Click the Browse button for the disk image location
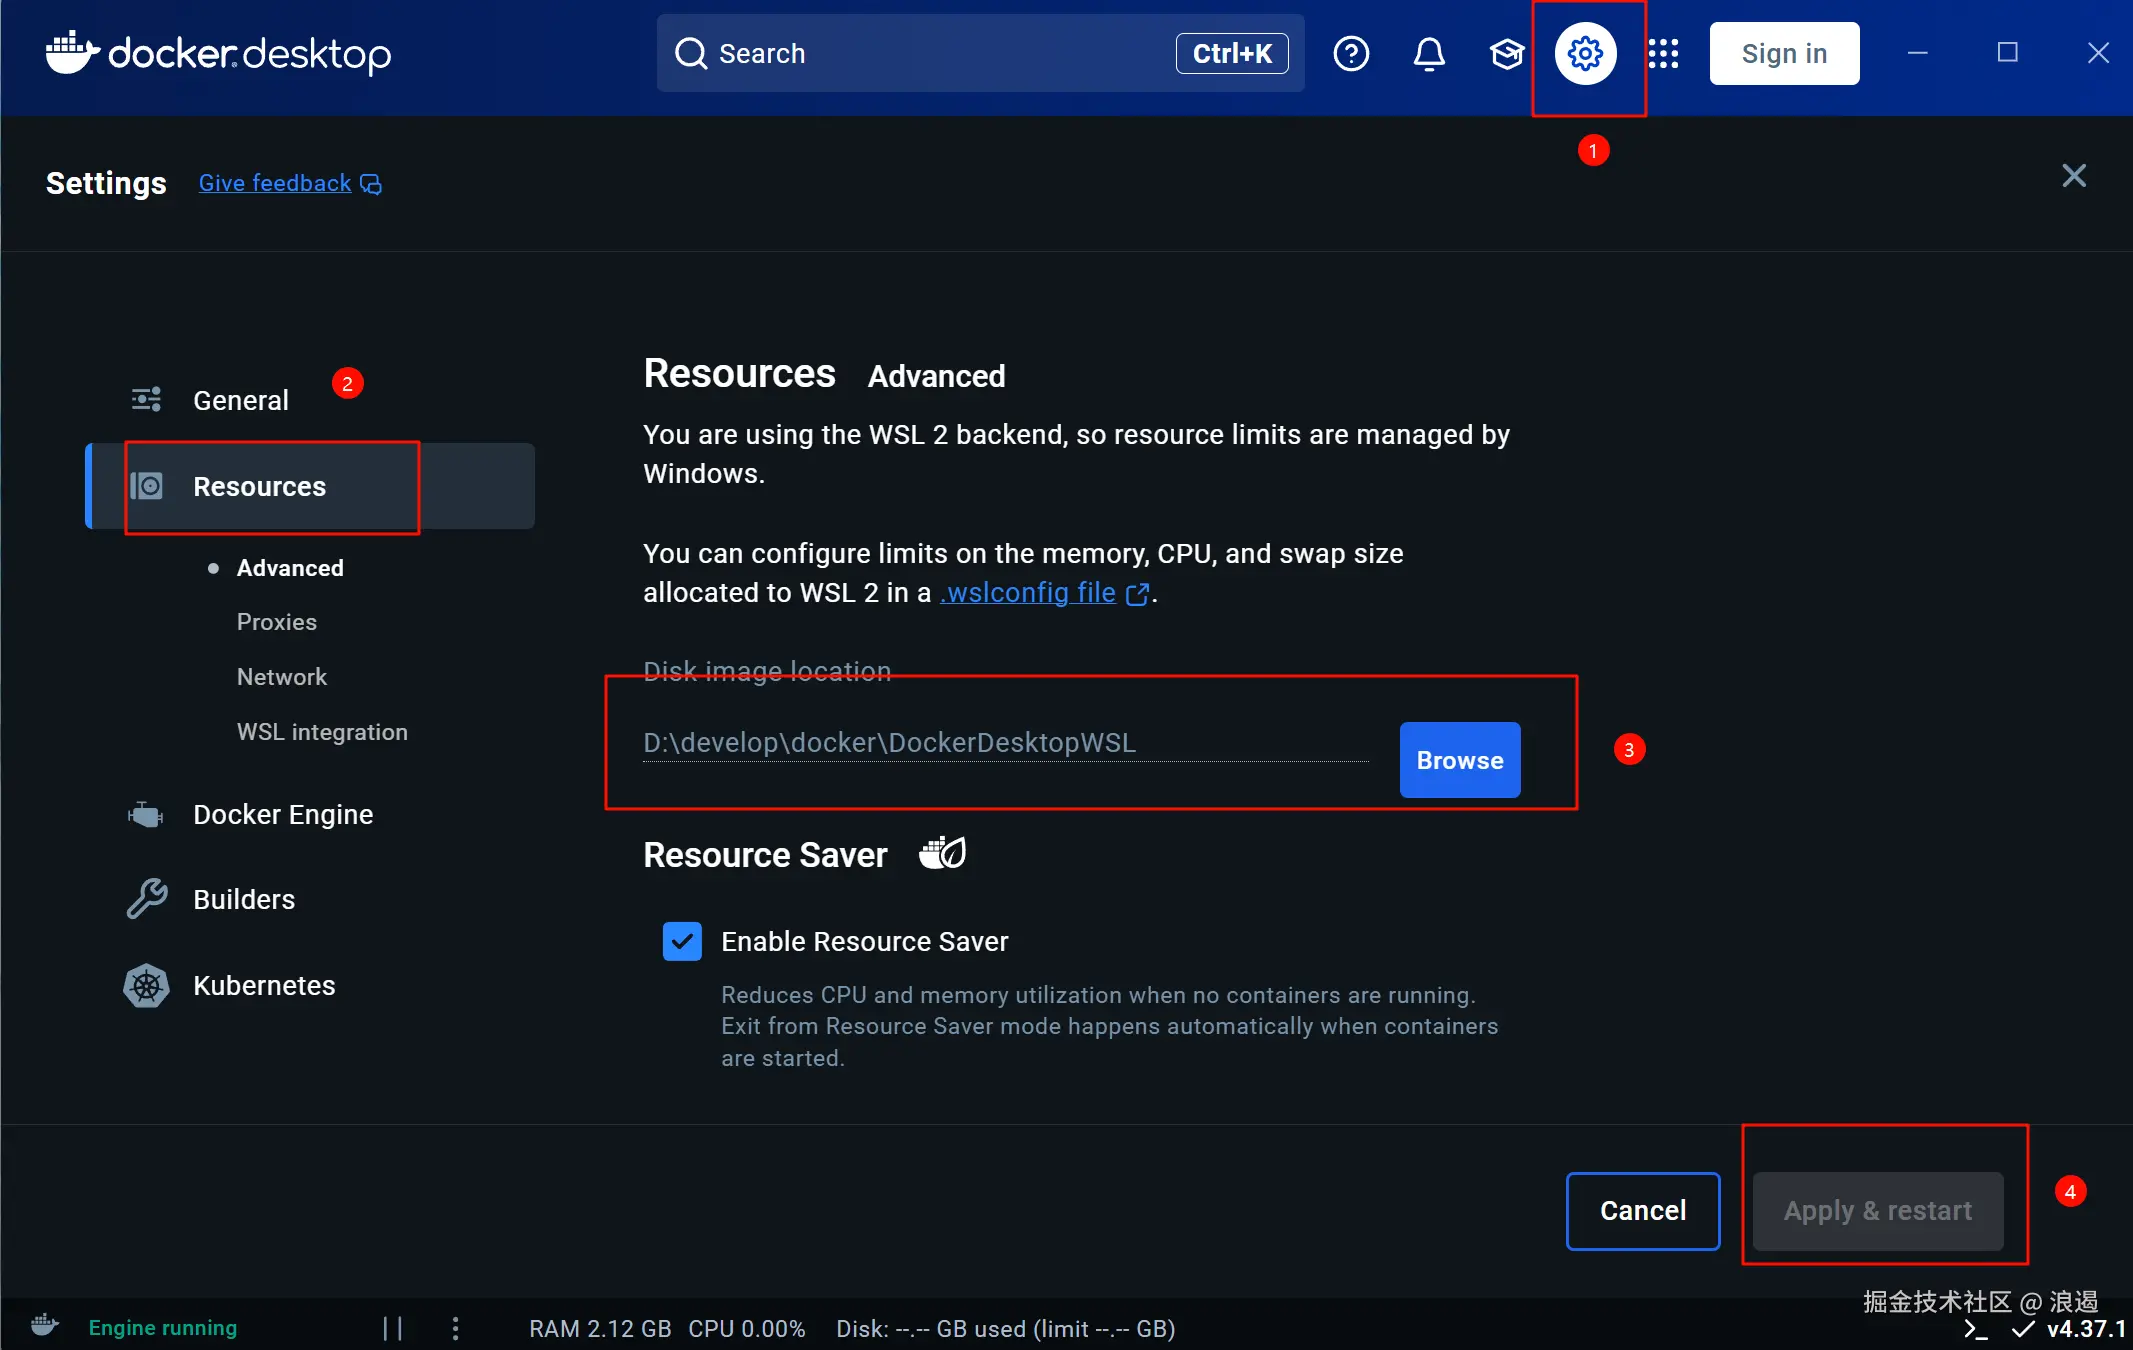 coord(1459,760)
